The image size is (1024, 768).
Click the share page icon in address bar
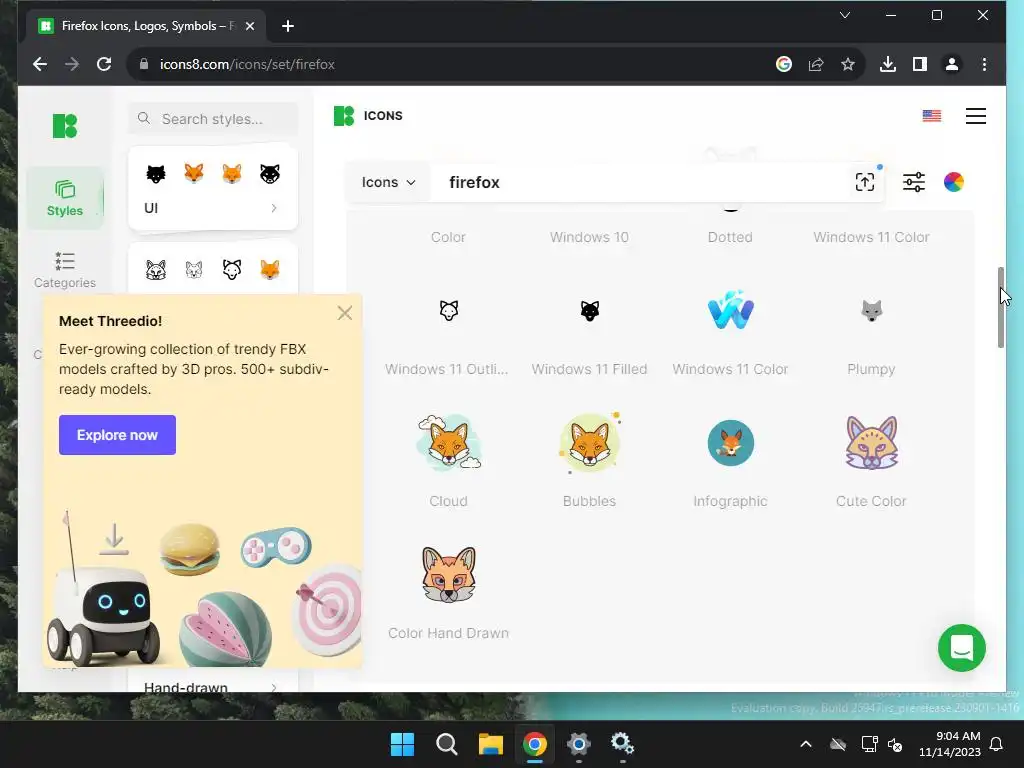pos(816,64)
